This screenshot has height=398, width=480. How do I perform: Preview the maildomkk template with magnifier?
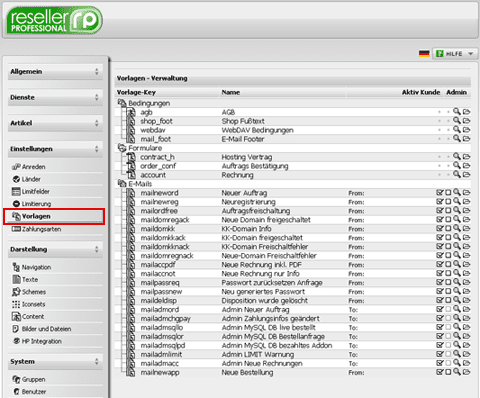point(457,228)
